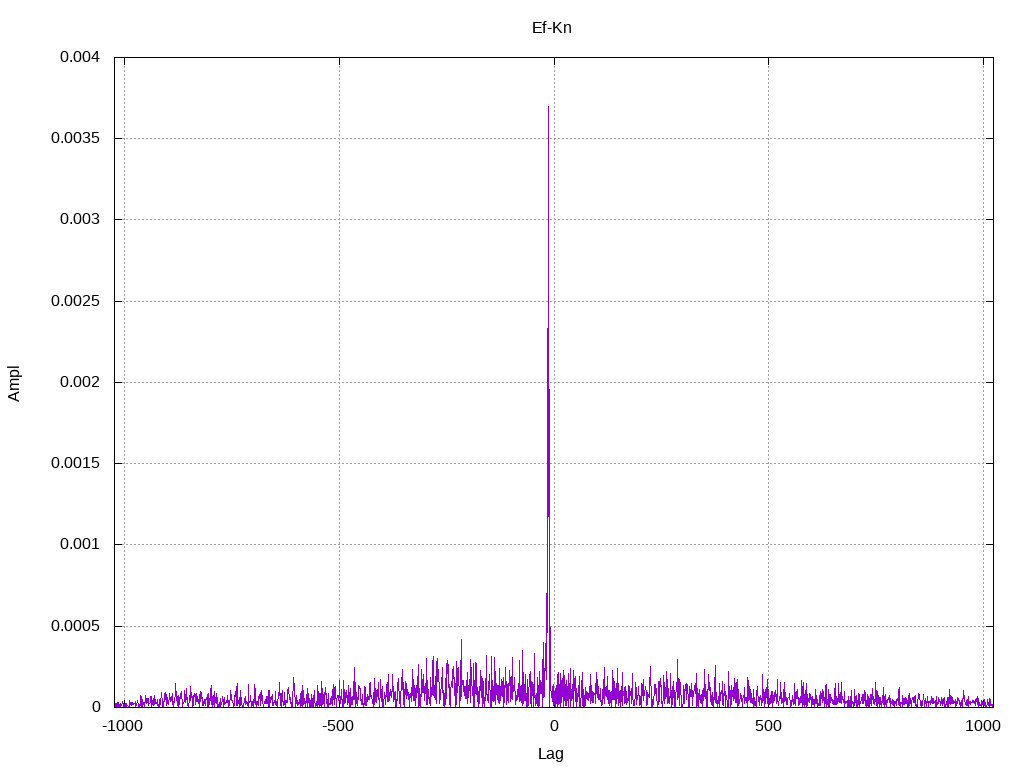Click the y-axis value 0.001
Image resolution: width=1024 pixels, height=768 pixels.
[x=80, y=544]
